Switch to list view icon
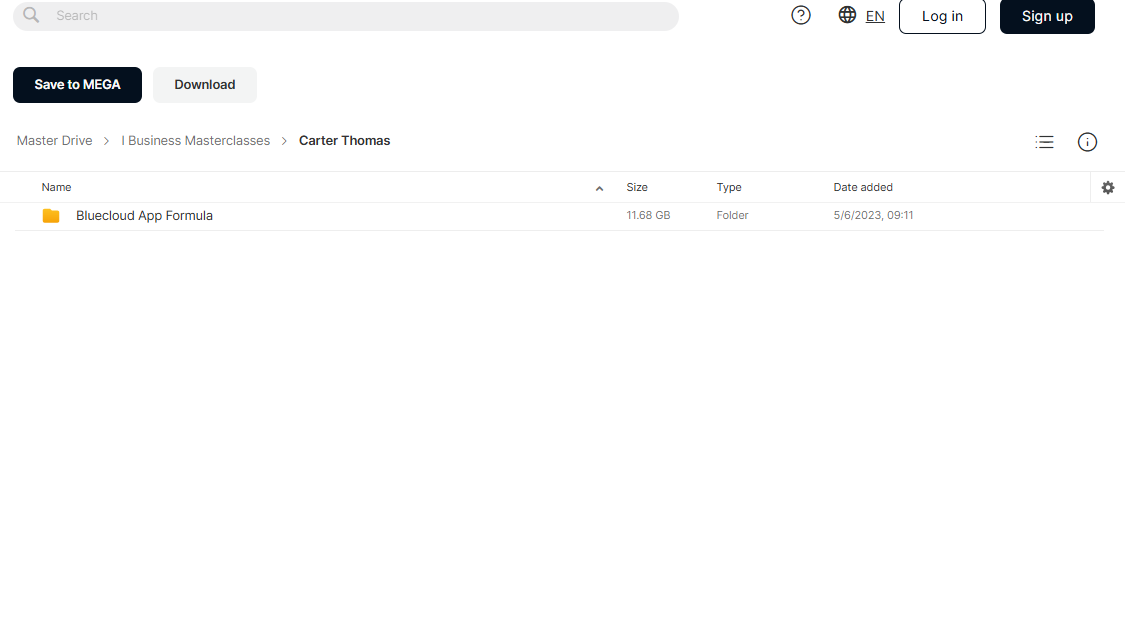The height and width of the screenshot is (622, 1125). pyautogui.click(x=1045, y=142)
